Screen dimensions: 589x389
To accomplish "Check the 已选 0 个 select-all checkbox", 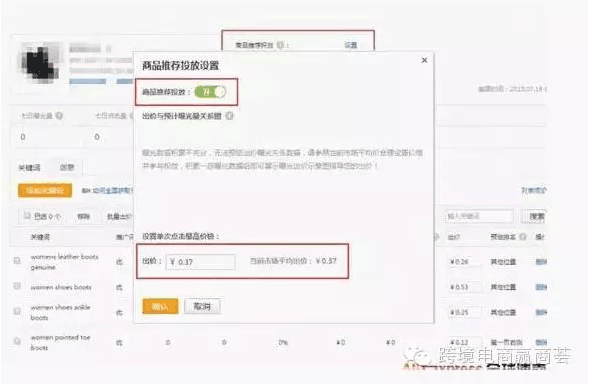I will pyautogui.click(x=27, y=216).
